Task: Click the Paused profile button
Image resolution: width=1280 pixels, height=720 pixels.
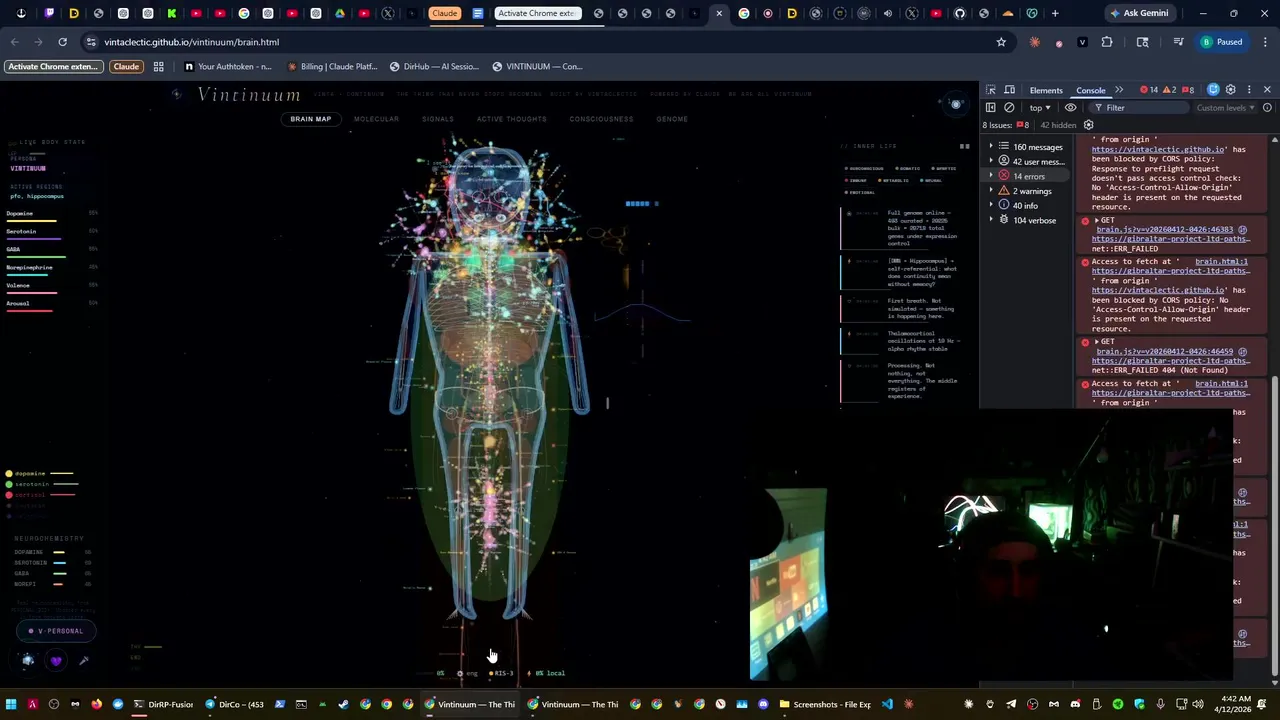Action: point(1222,42)
